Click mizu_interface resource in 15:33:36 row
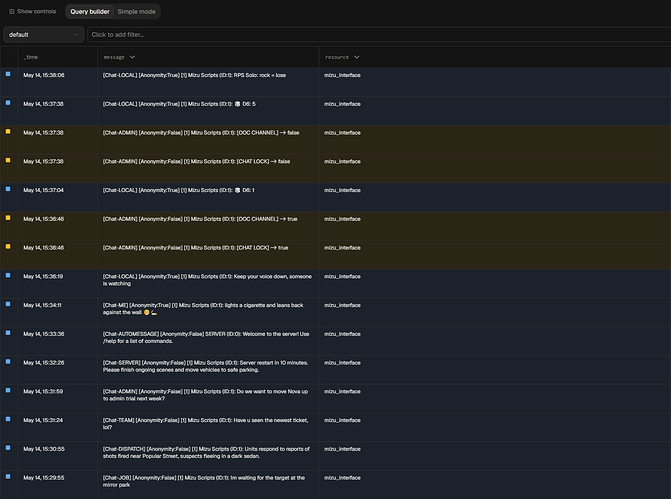 click(x=342, y=334)
